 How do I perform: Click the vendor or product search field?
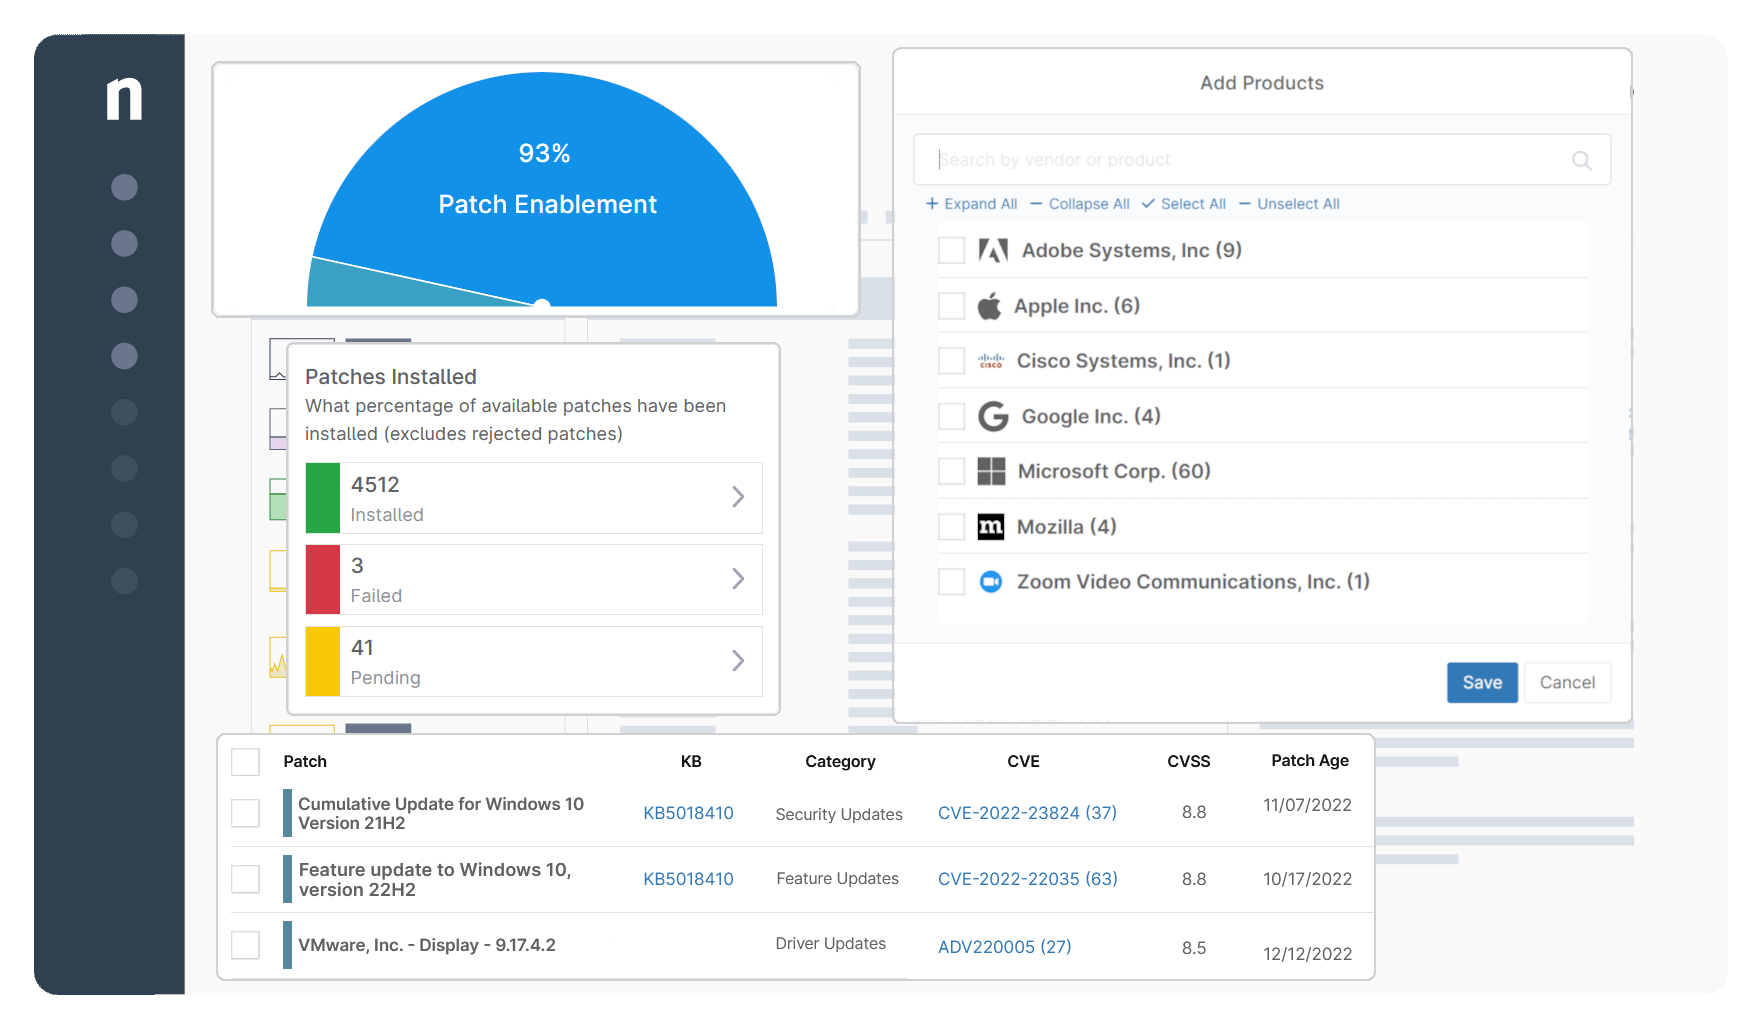(x=1200, y=159)
